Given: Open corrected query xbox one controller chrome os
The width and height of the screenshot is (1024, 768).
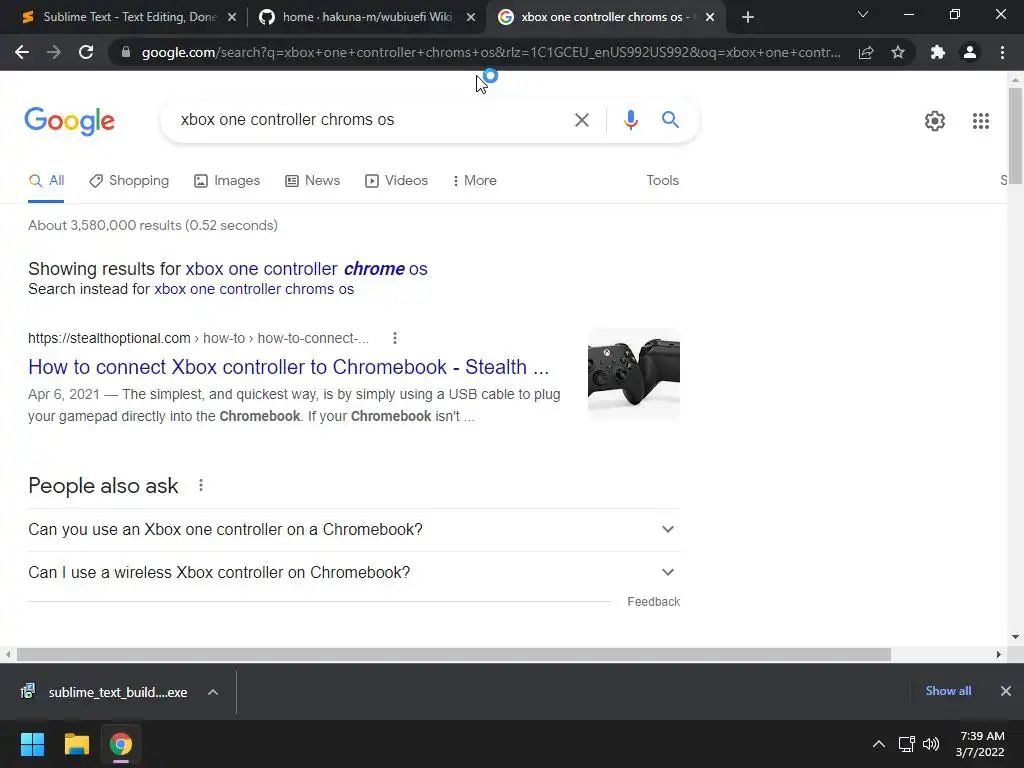Looking at the screenshot, I should pyautogui.click(x=306, y=269).
